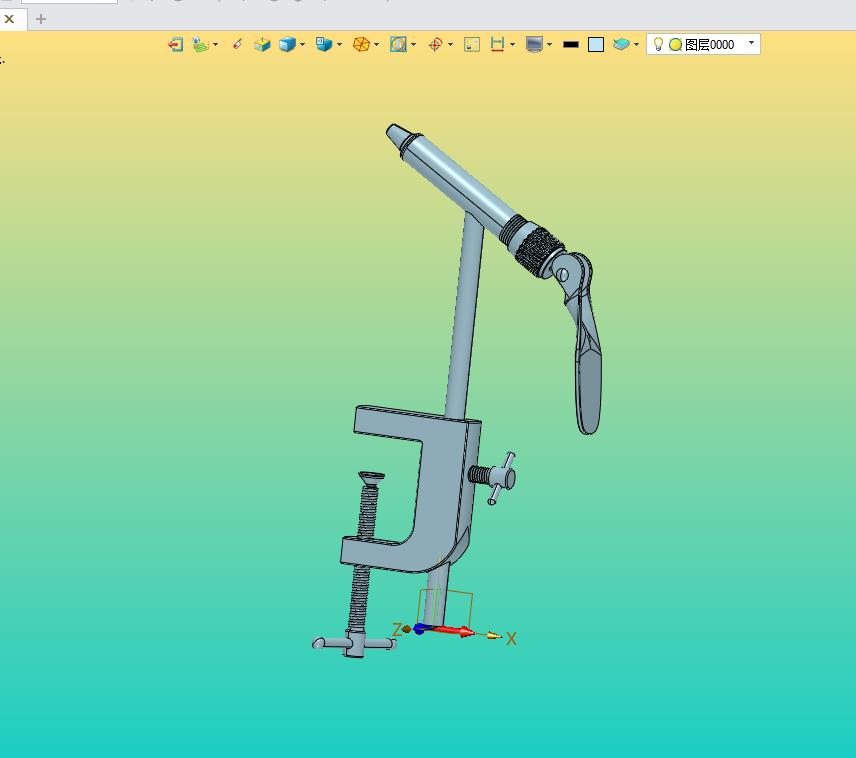The height and width of the screenshot is (758, 856).
Task: Click the view orientation cube icon
Action: 324,44
